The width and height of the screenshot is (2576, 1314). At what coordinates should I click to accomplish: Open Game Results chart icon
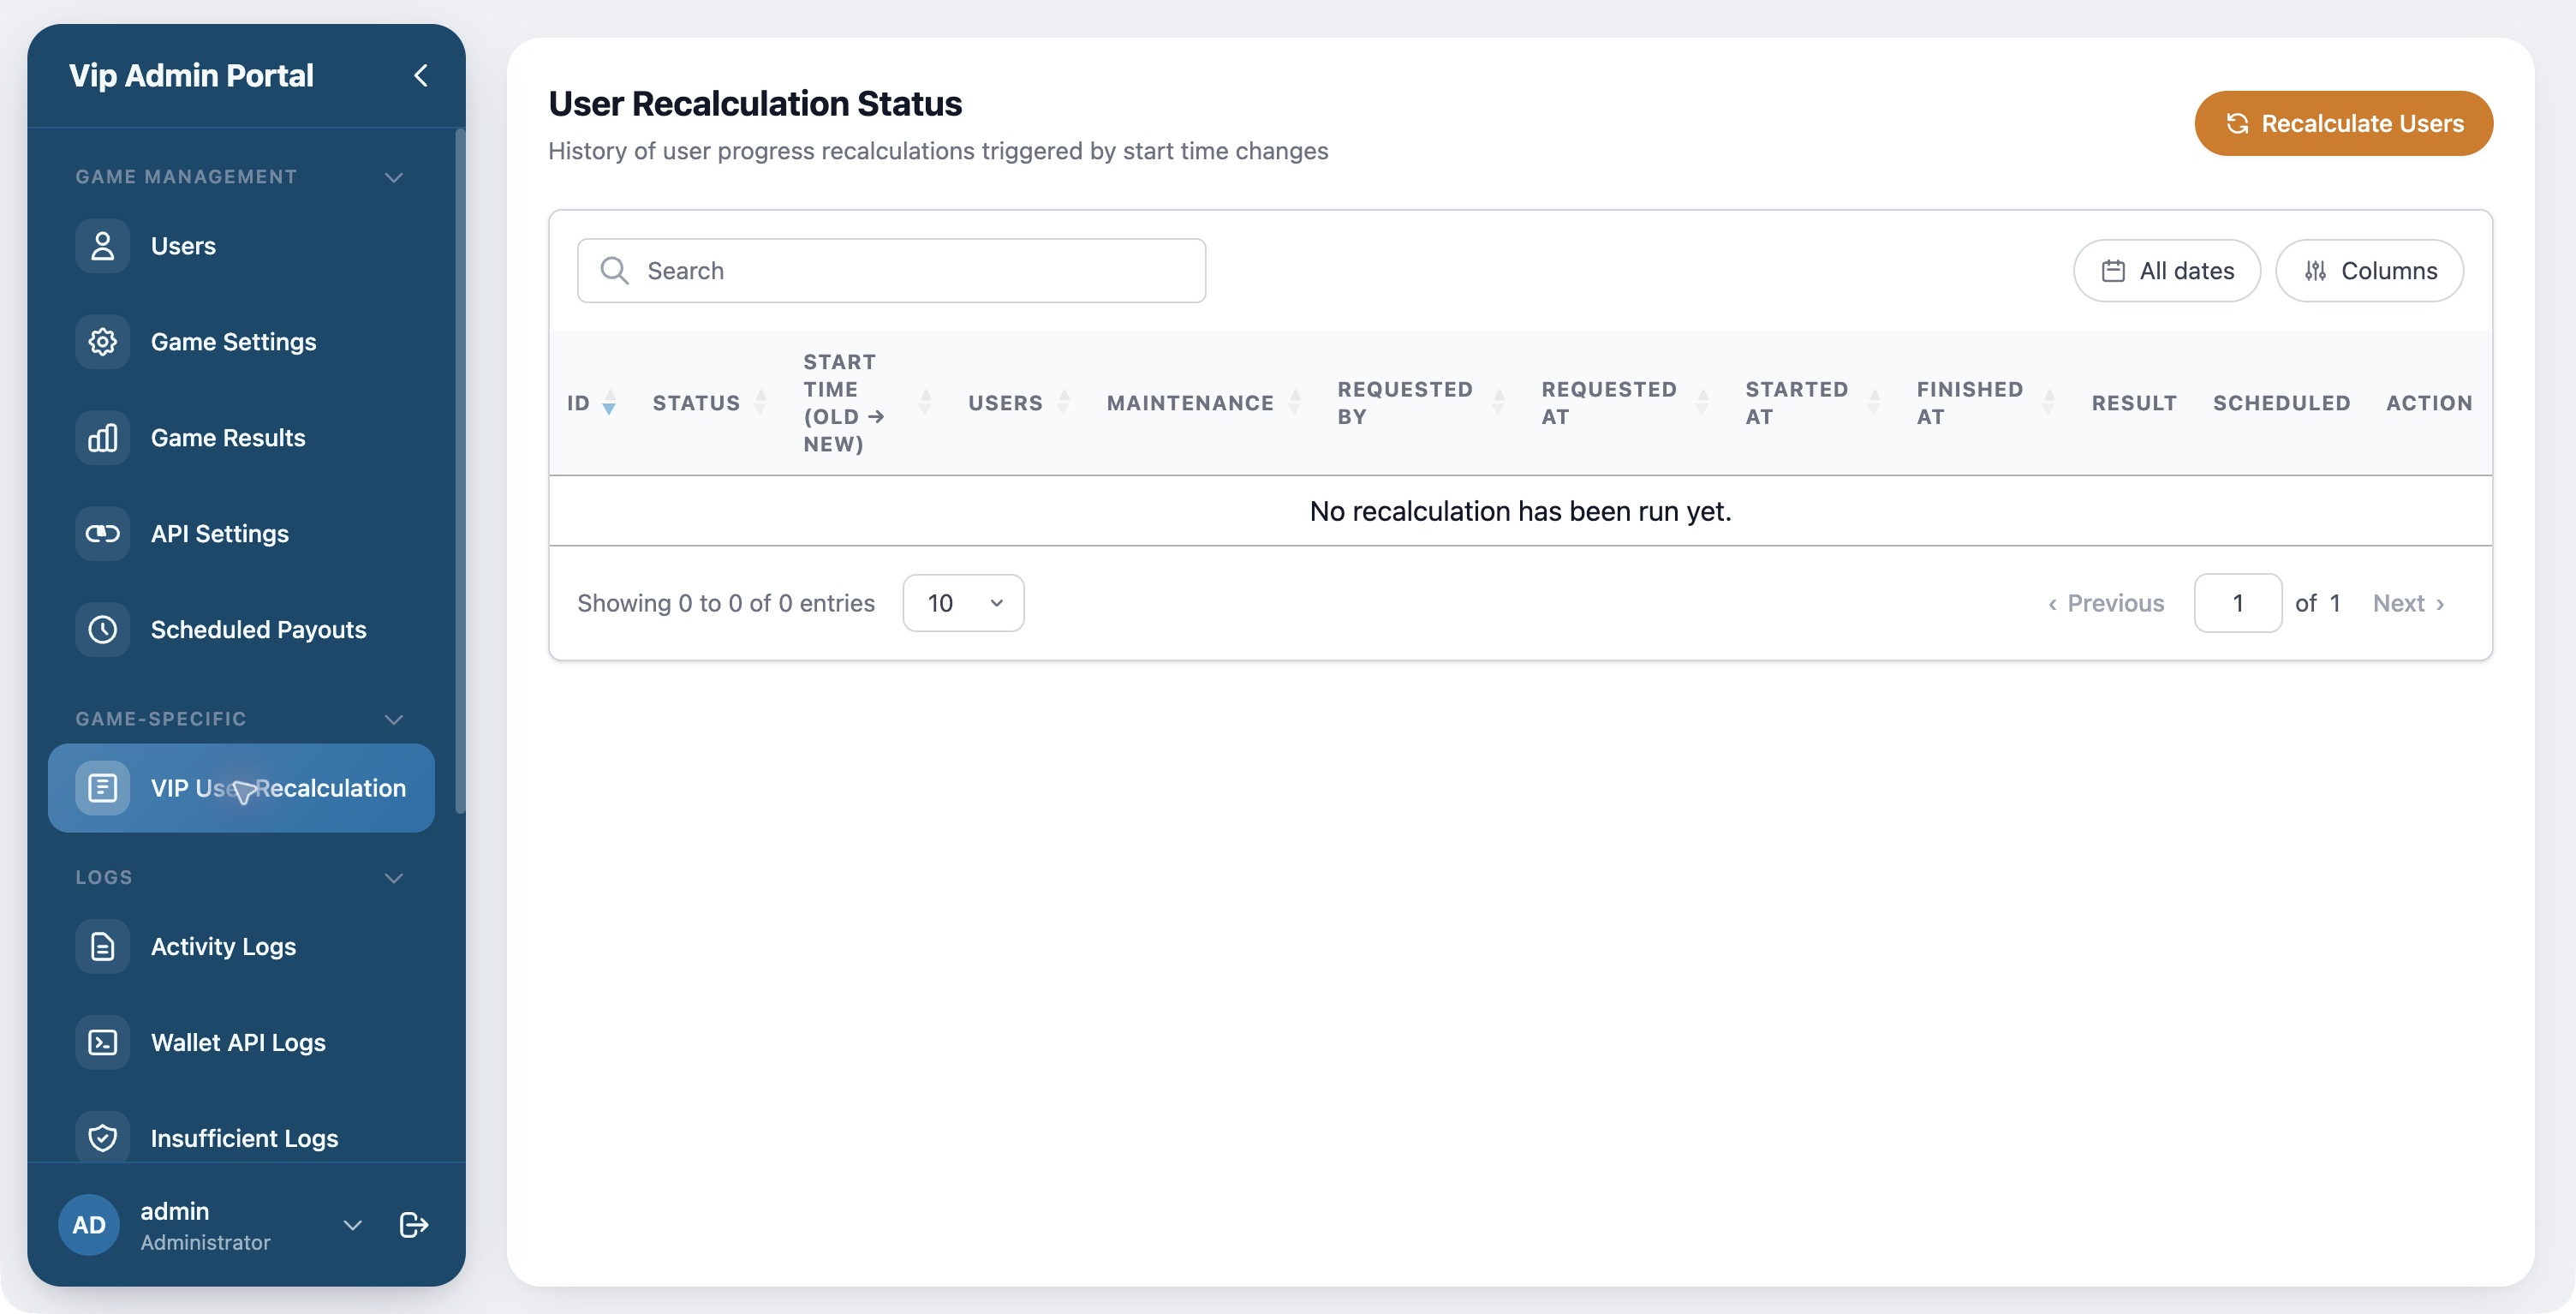click(102, 438)
